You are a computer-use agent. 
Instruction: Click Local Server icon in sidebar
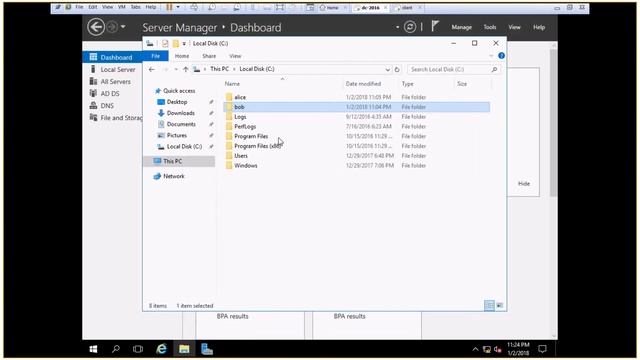click(x=93, y=69)
